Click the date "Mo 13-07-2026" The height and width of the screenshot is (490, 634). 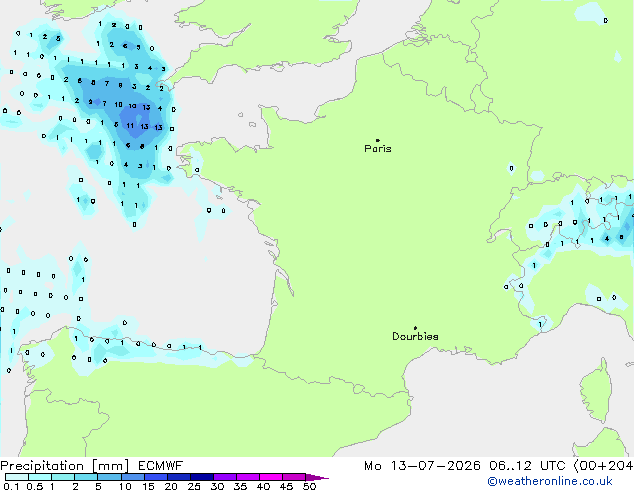click(422, 466)
